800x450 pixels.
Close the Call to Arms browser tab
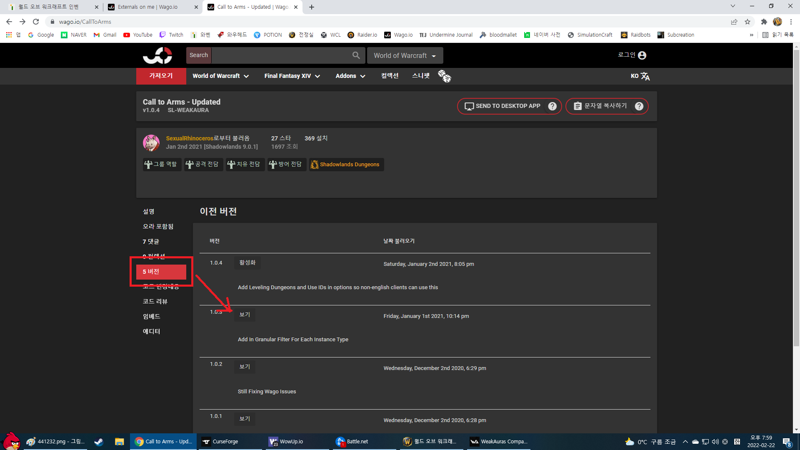(295, 7)
